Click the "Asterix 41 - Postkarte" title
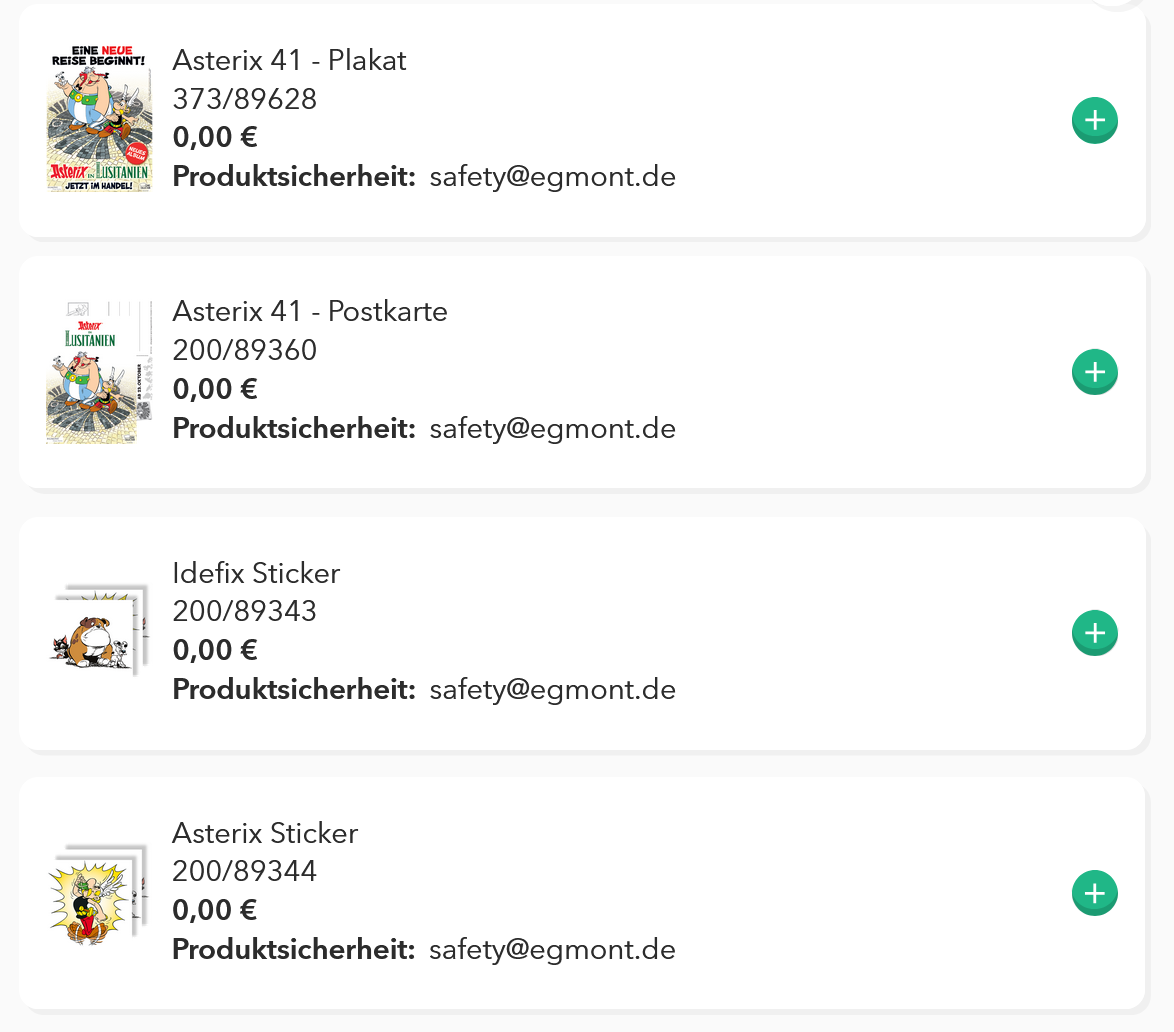The height and width of the screenshot is (1032, 1174). click(x=310, y=312)
